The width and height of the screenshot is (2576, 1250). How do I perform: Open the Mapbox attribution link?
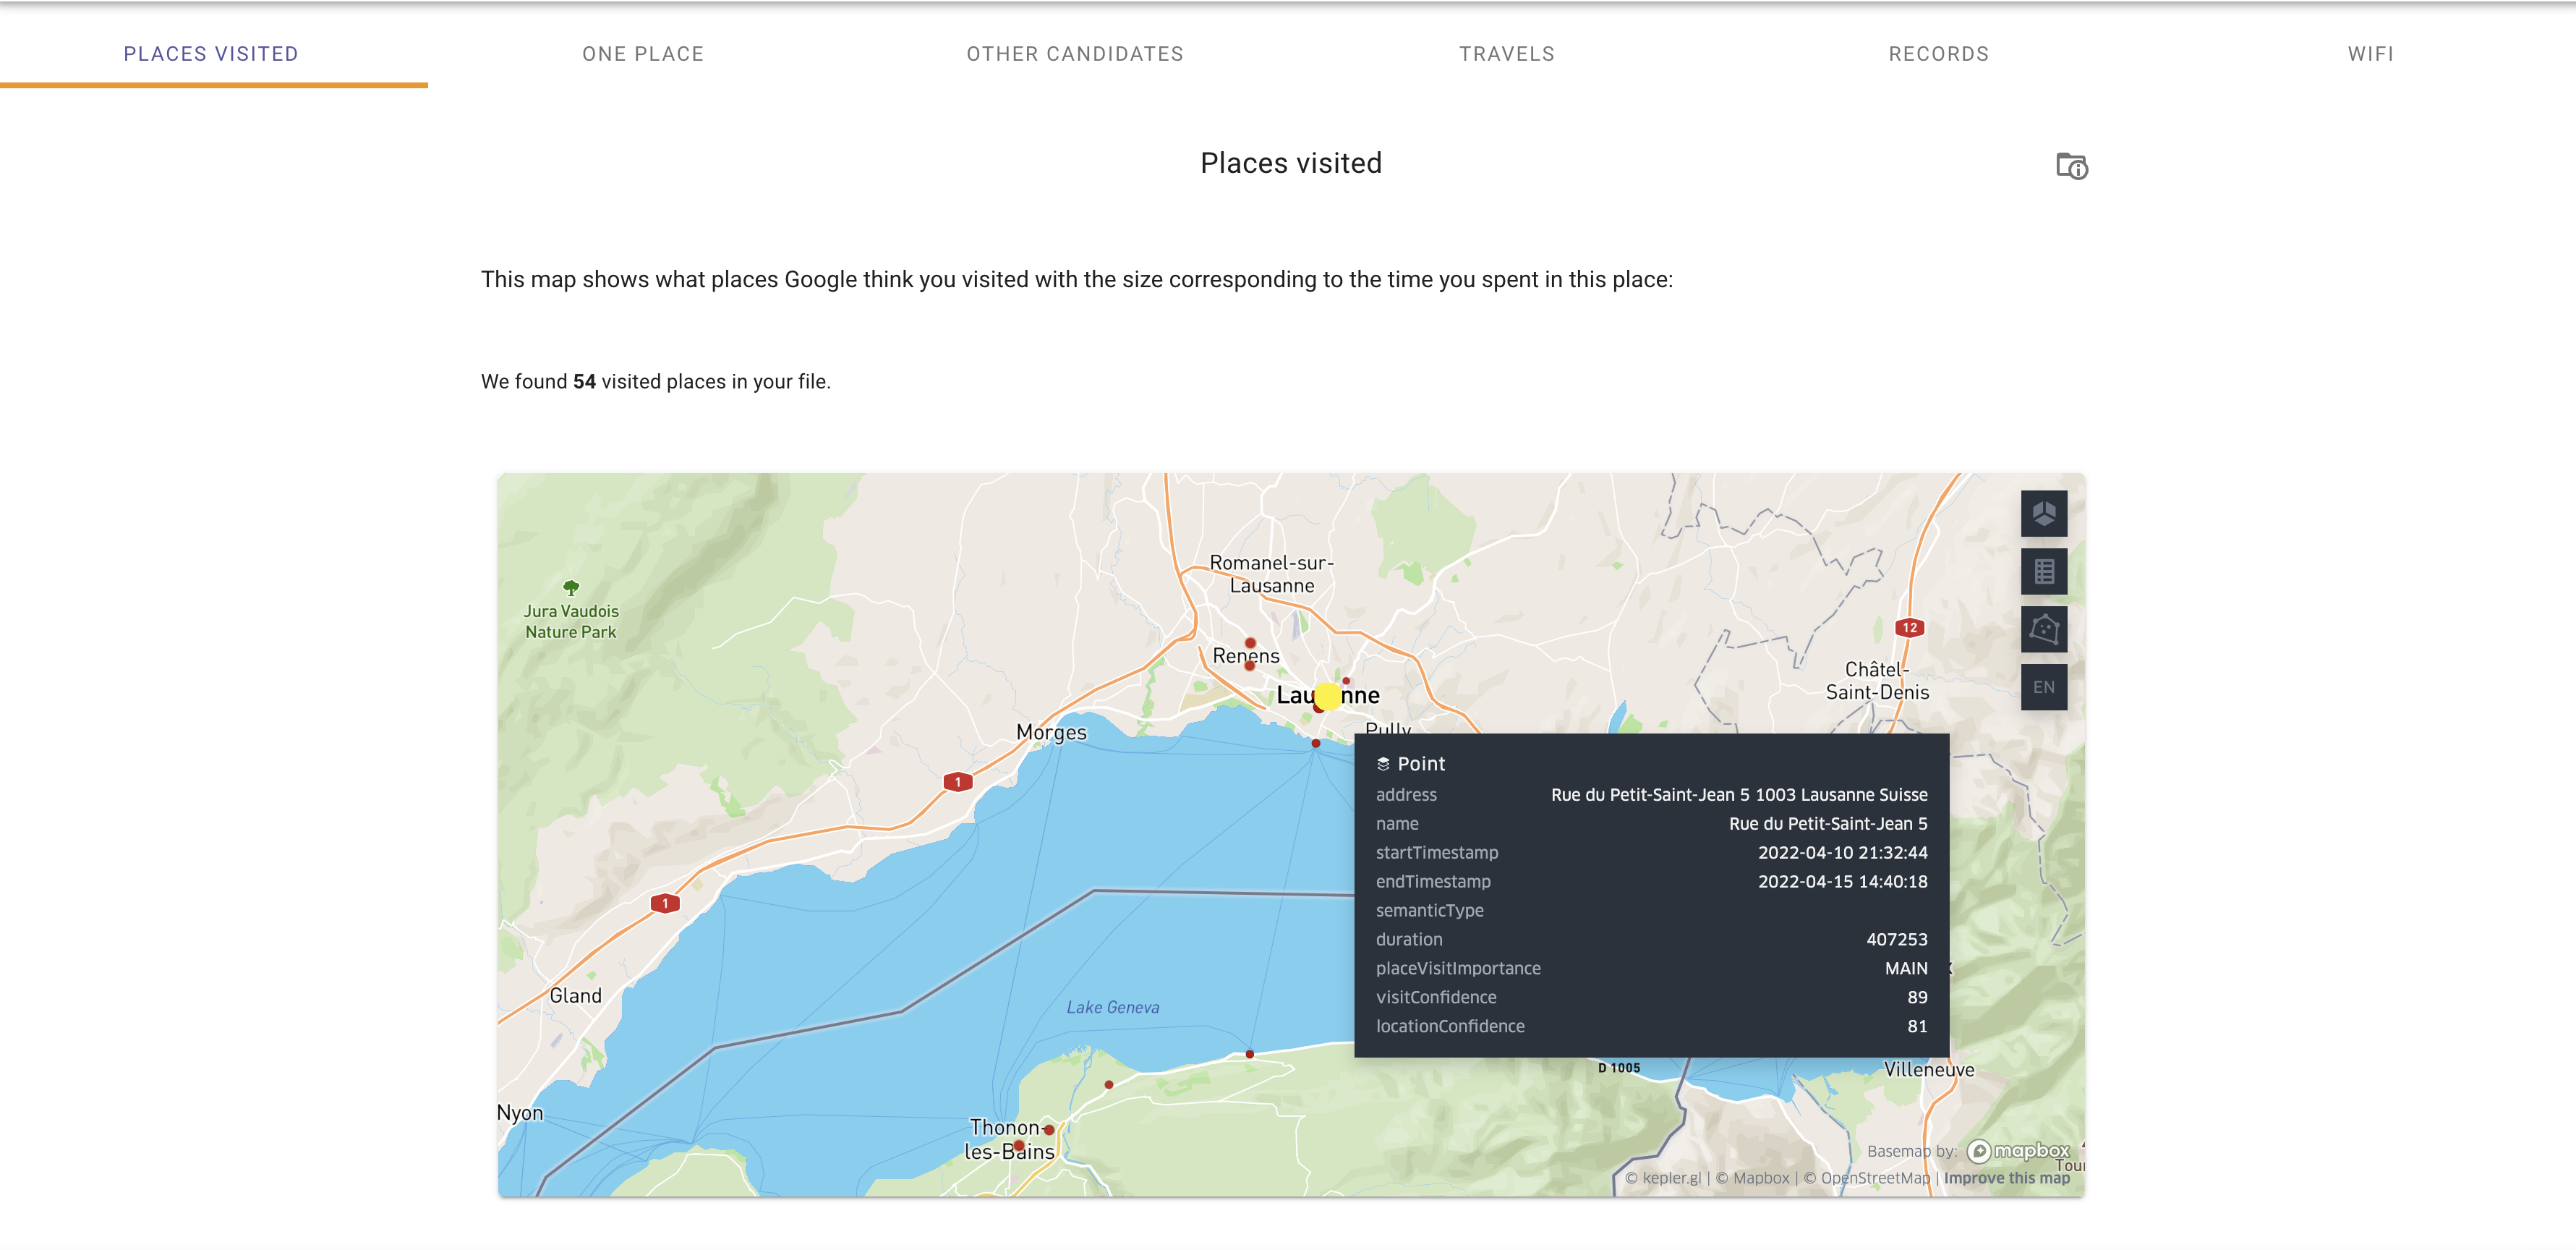(1752, 1178)
